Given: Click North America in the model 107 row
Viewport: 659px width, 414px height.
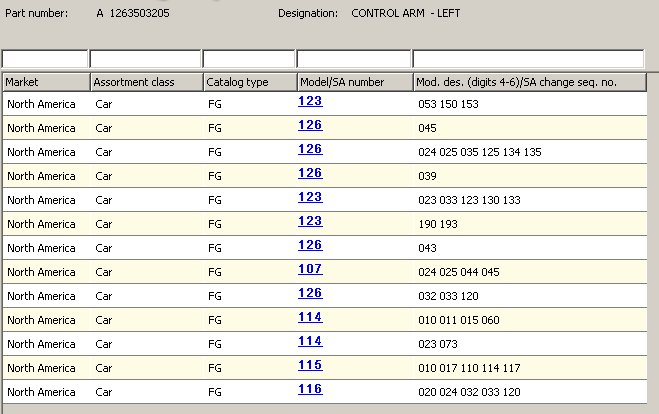Looking at the screenshot, I should click(x=41, y=272).
